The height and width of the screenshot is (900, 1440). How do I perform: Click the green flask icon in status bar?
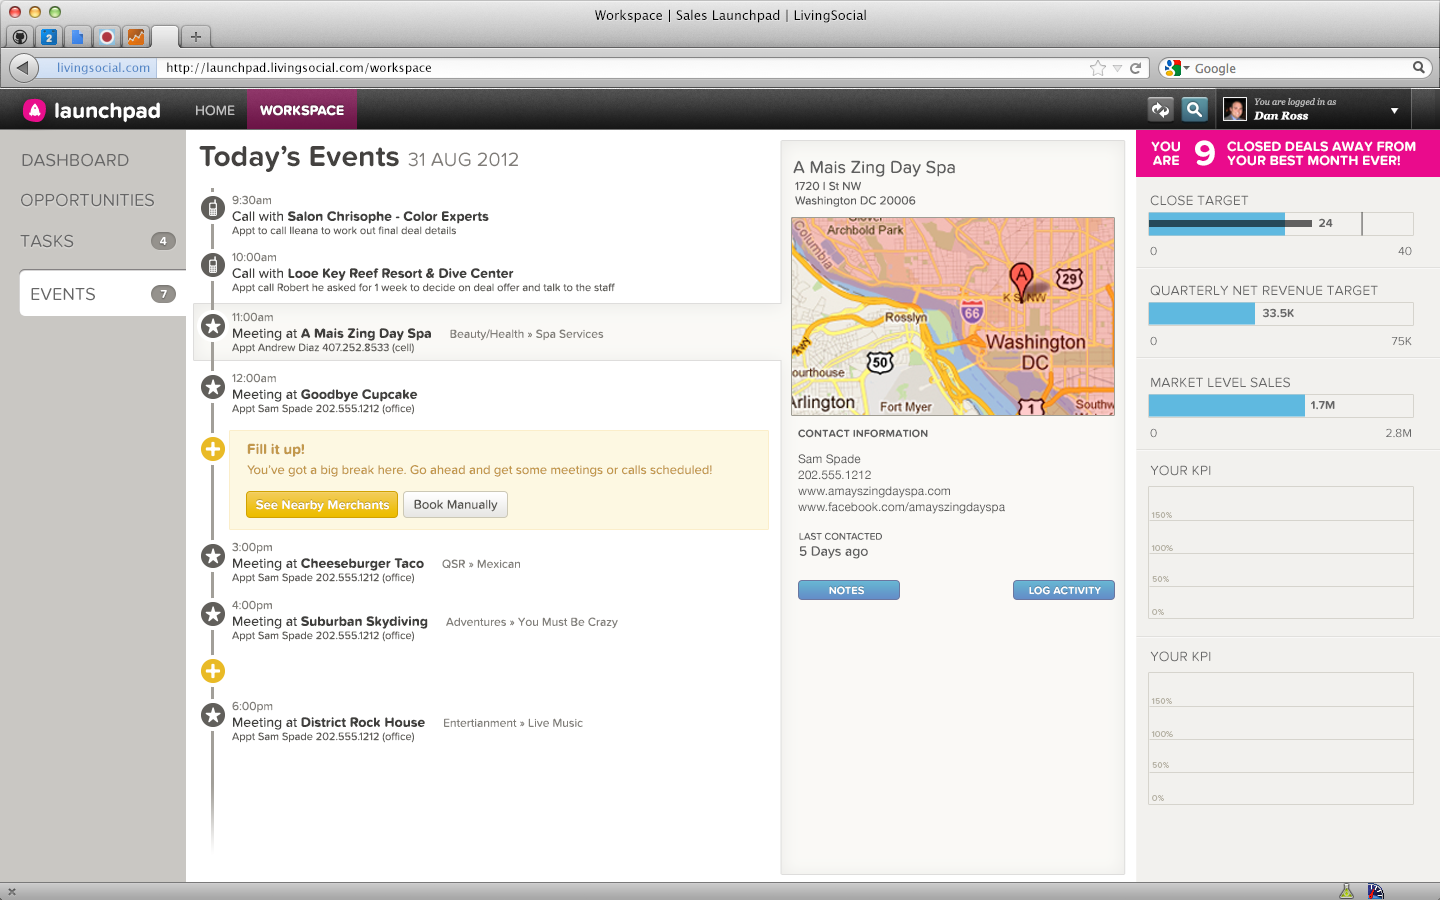[x=1346, y=891]
